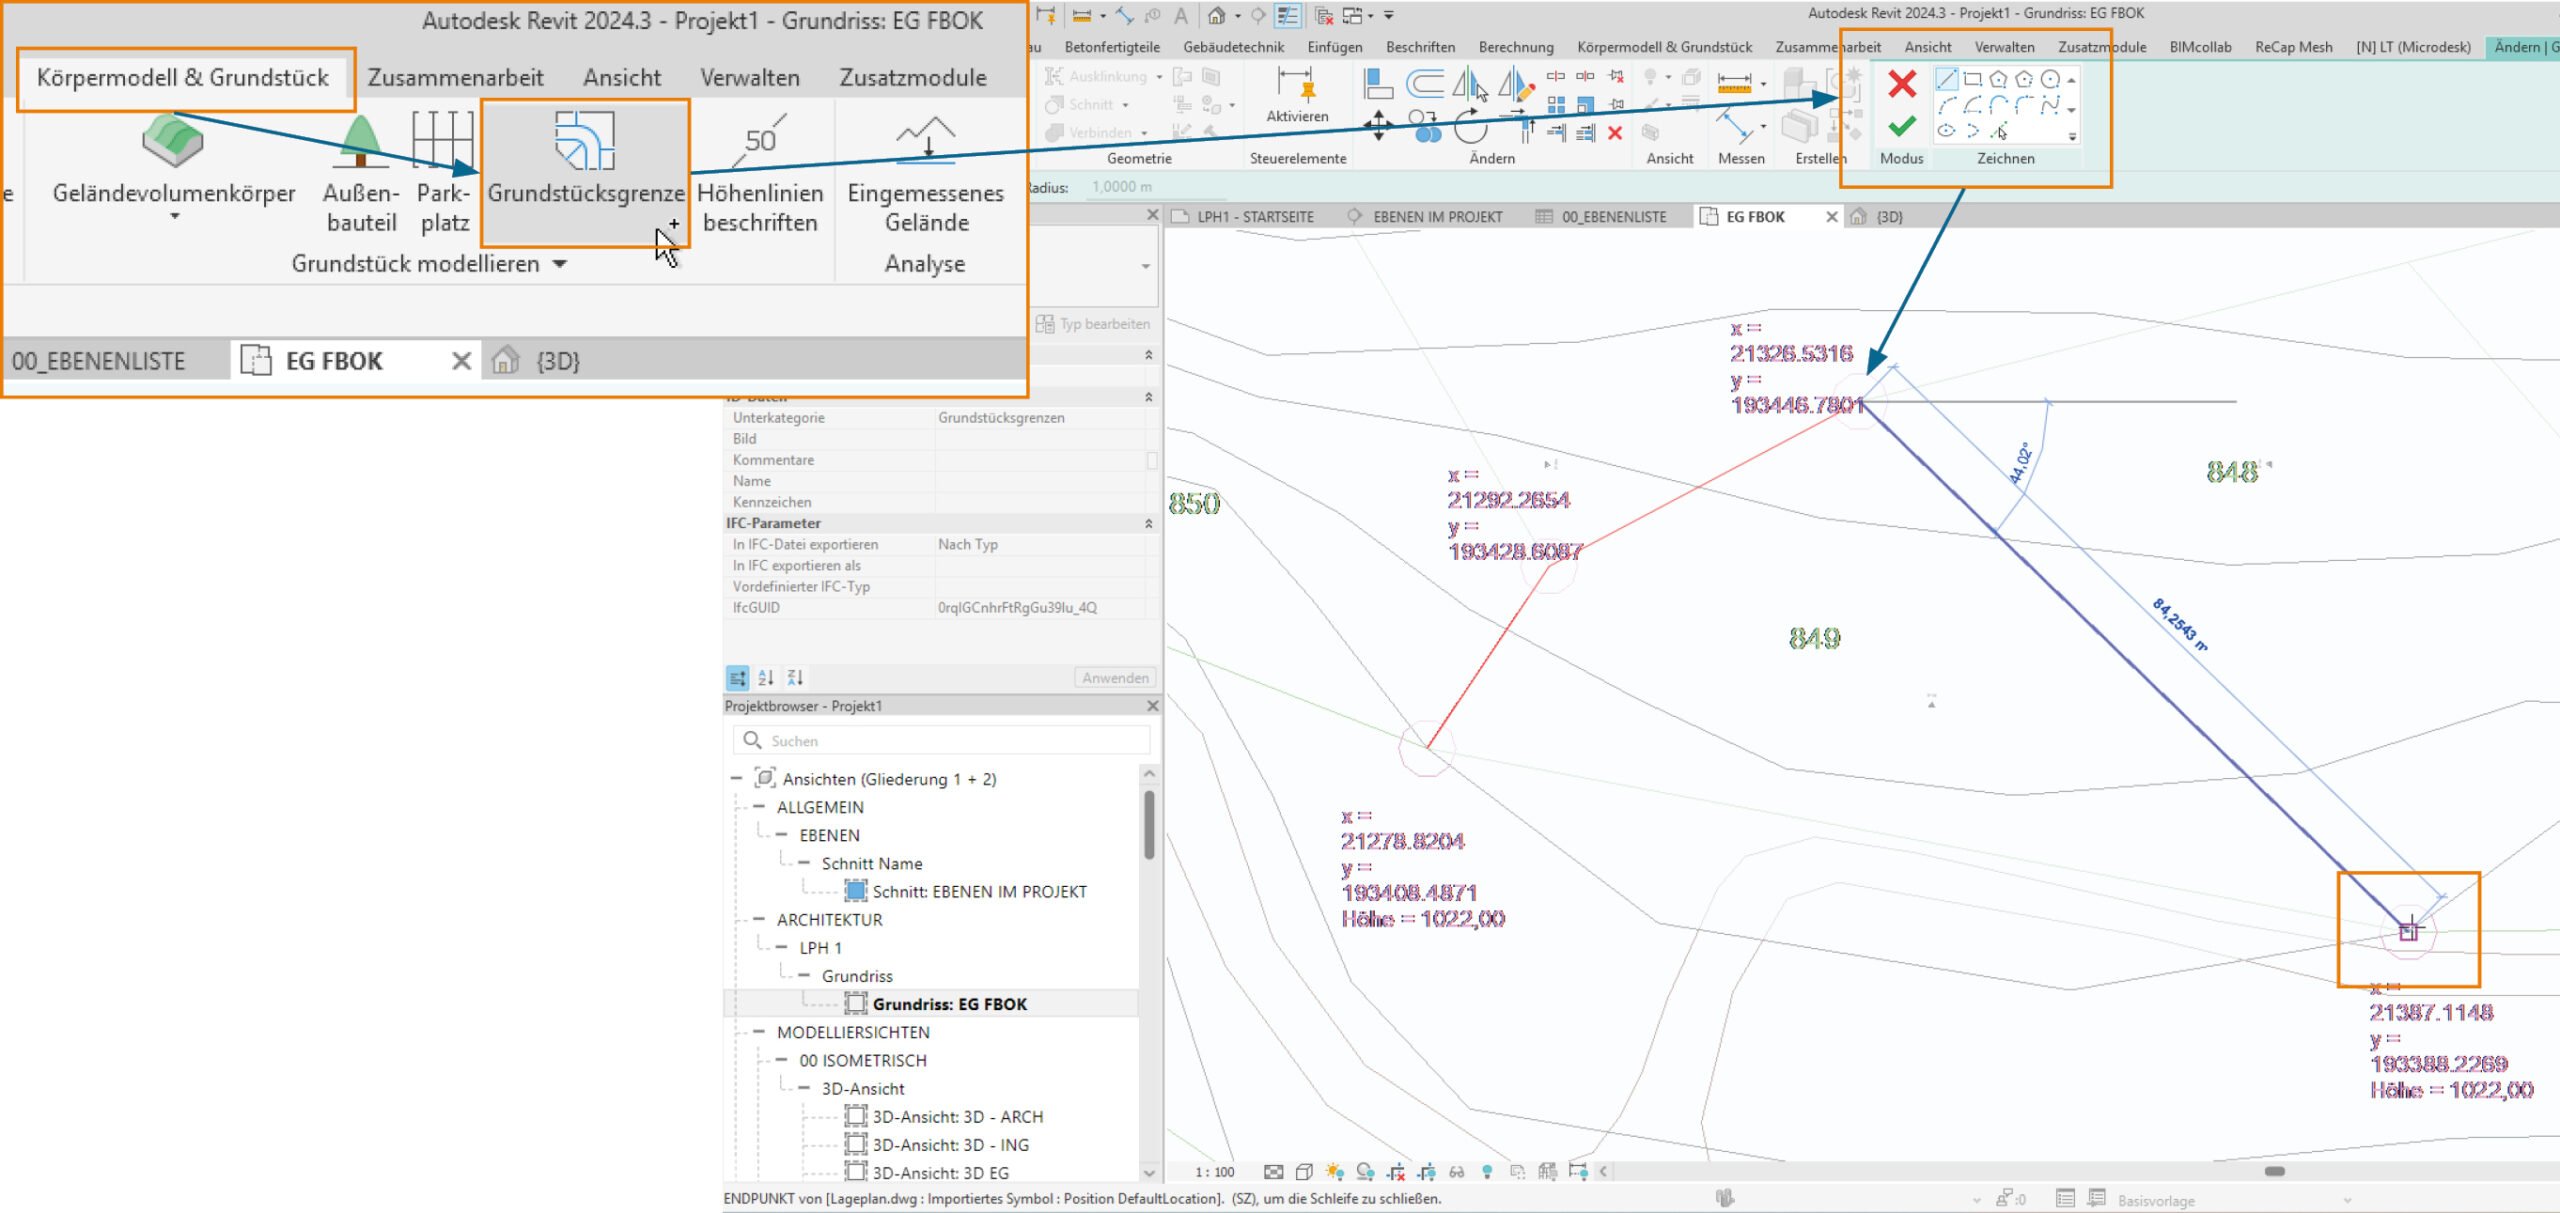Image resolution: width=2560 pixels, height=1213 pixels.
Task: Open Geländevolumenkörper dropdown arrow
Action: coord(175,216)
